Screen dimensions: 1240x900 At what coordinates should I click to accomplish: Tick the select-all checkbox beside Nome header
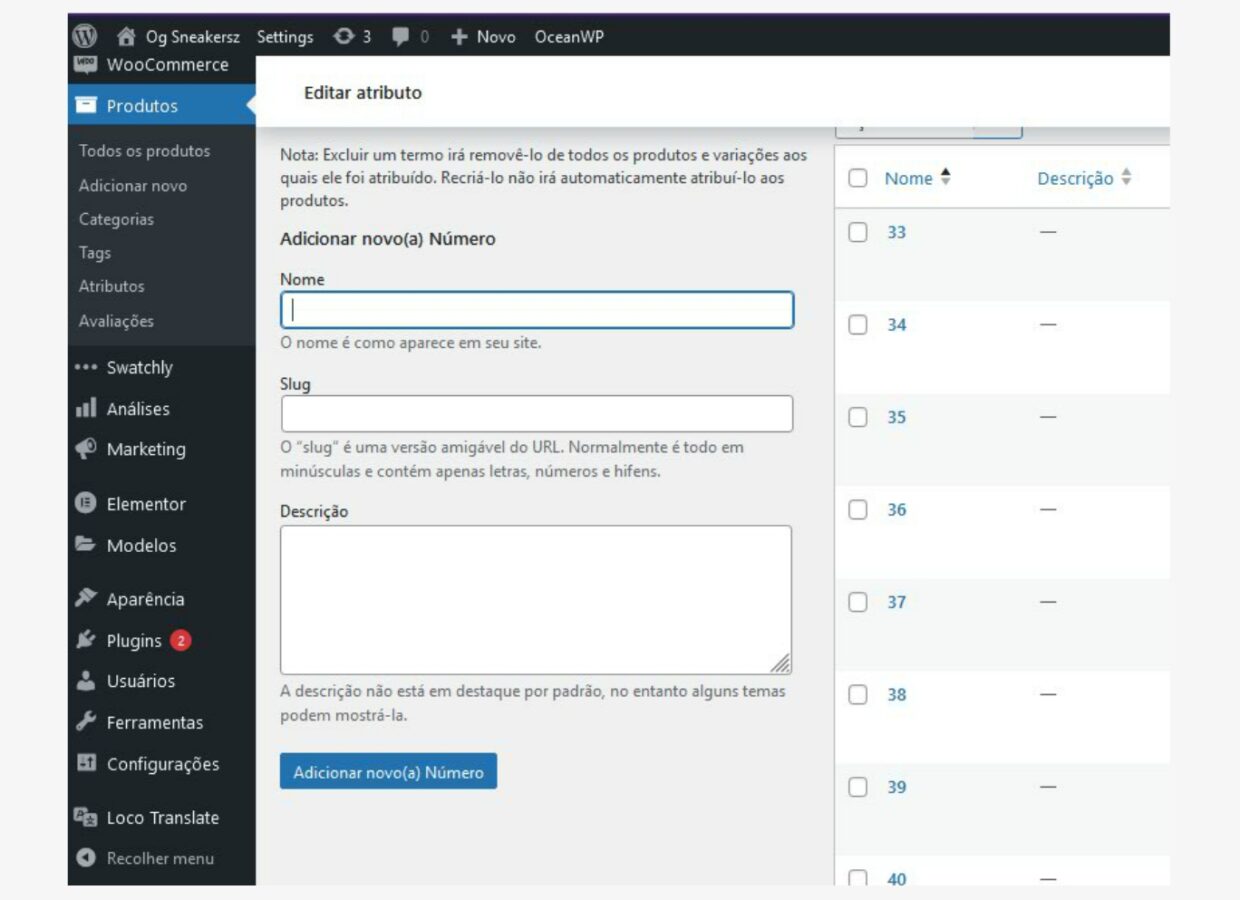(858, 179)
